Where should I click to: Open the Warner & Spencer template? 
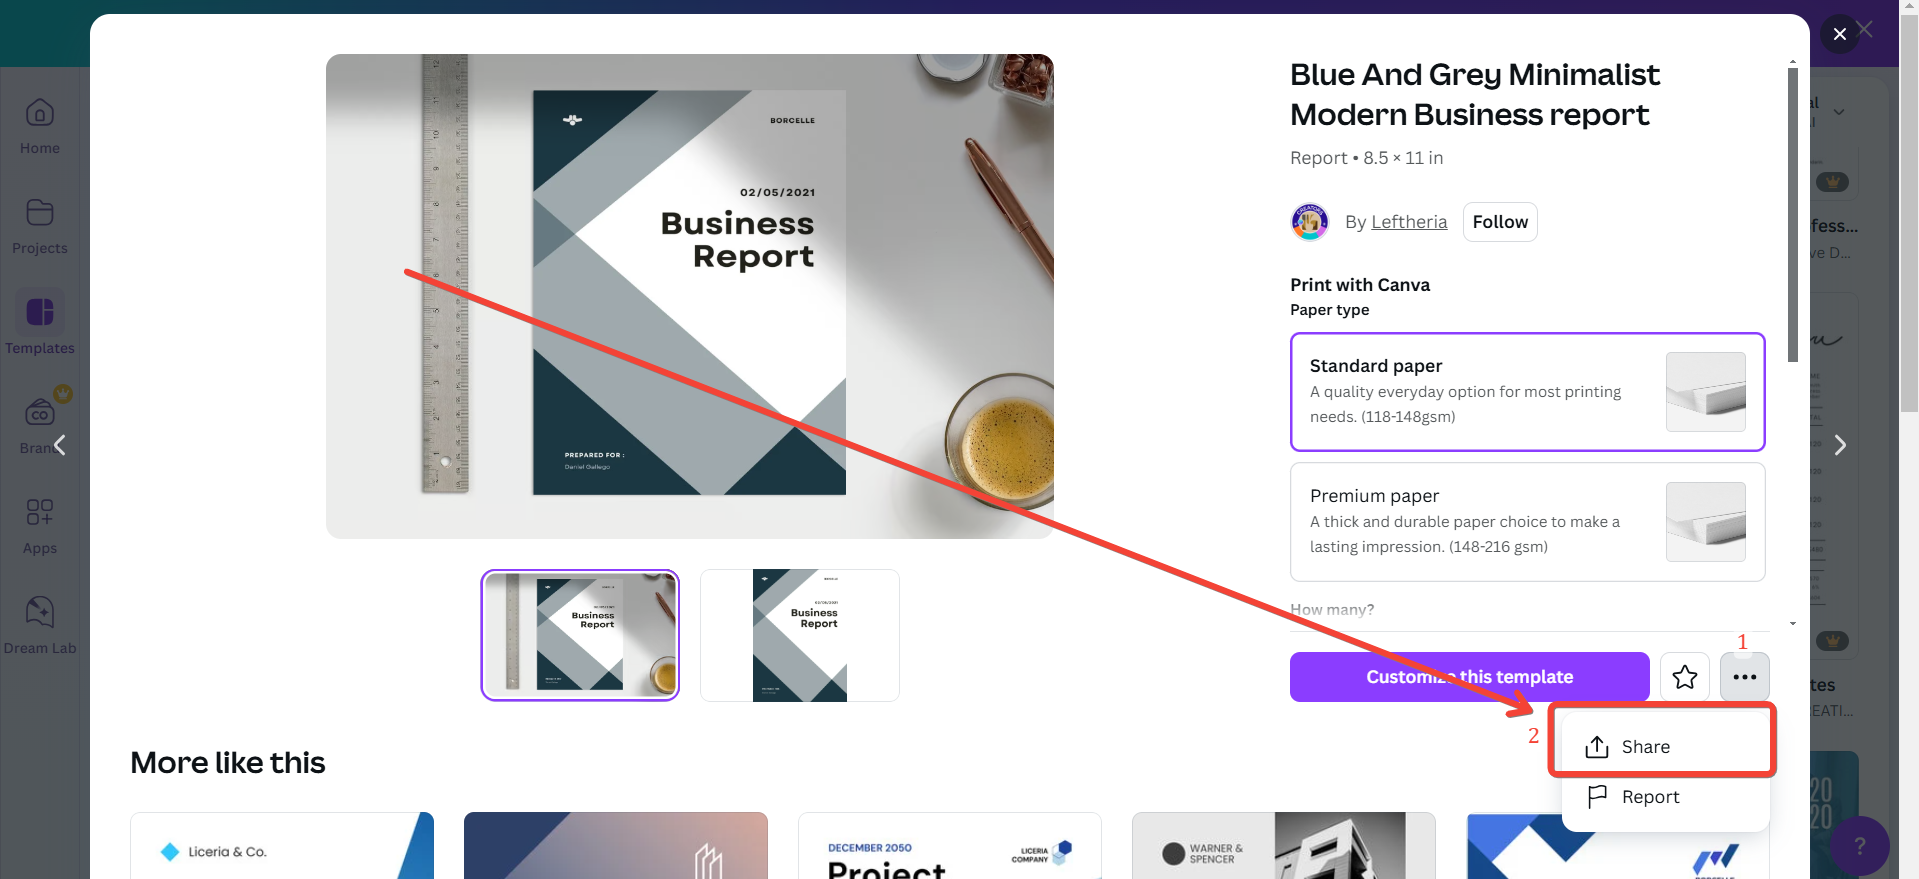[x=1284, y=846]
